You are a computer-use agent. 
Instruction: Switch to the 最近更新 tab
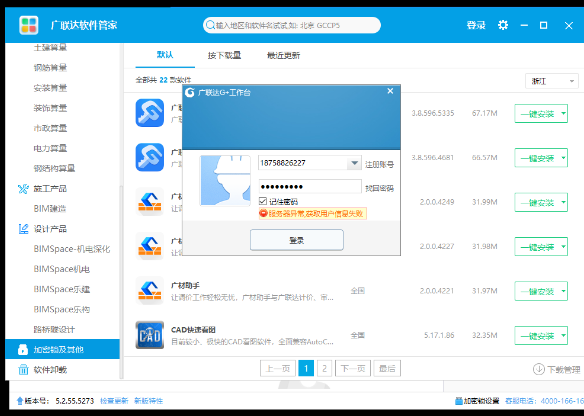(283, 55)
